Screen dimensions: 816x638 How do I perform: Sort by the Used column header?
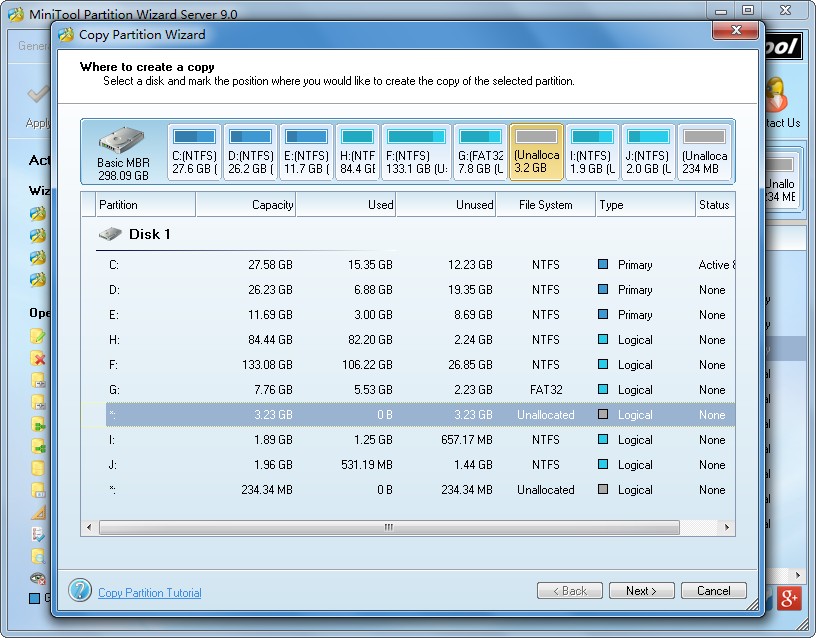pyautogui.click(x=346, y=205)
